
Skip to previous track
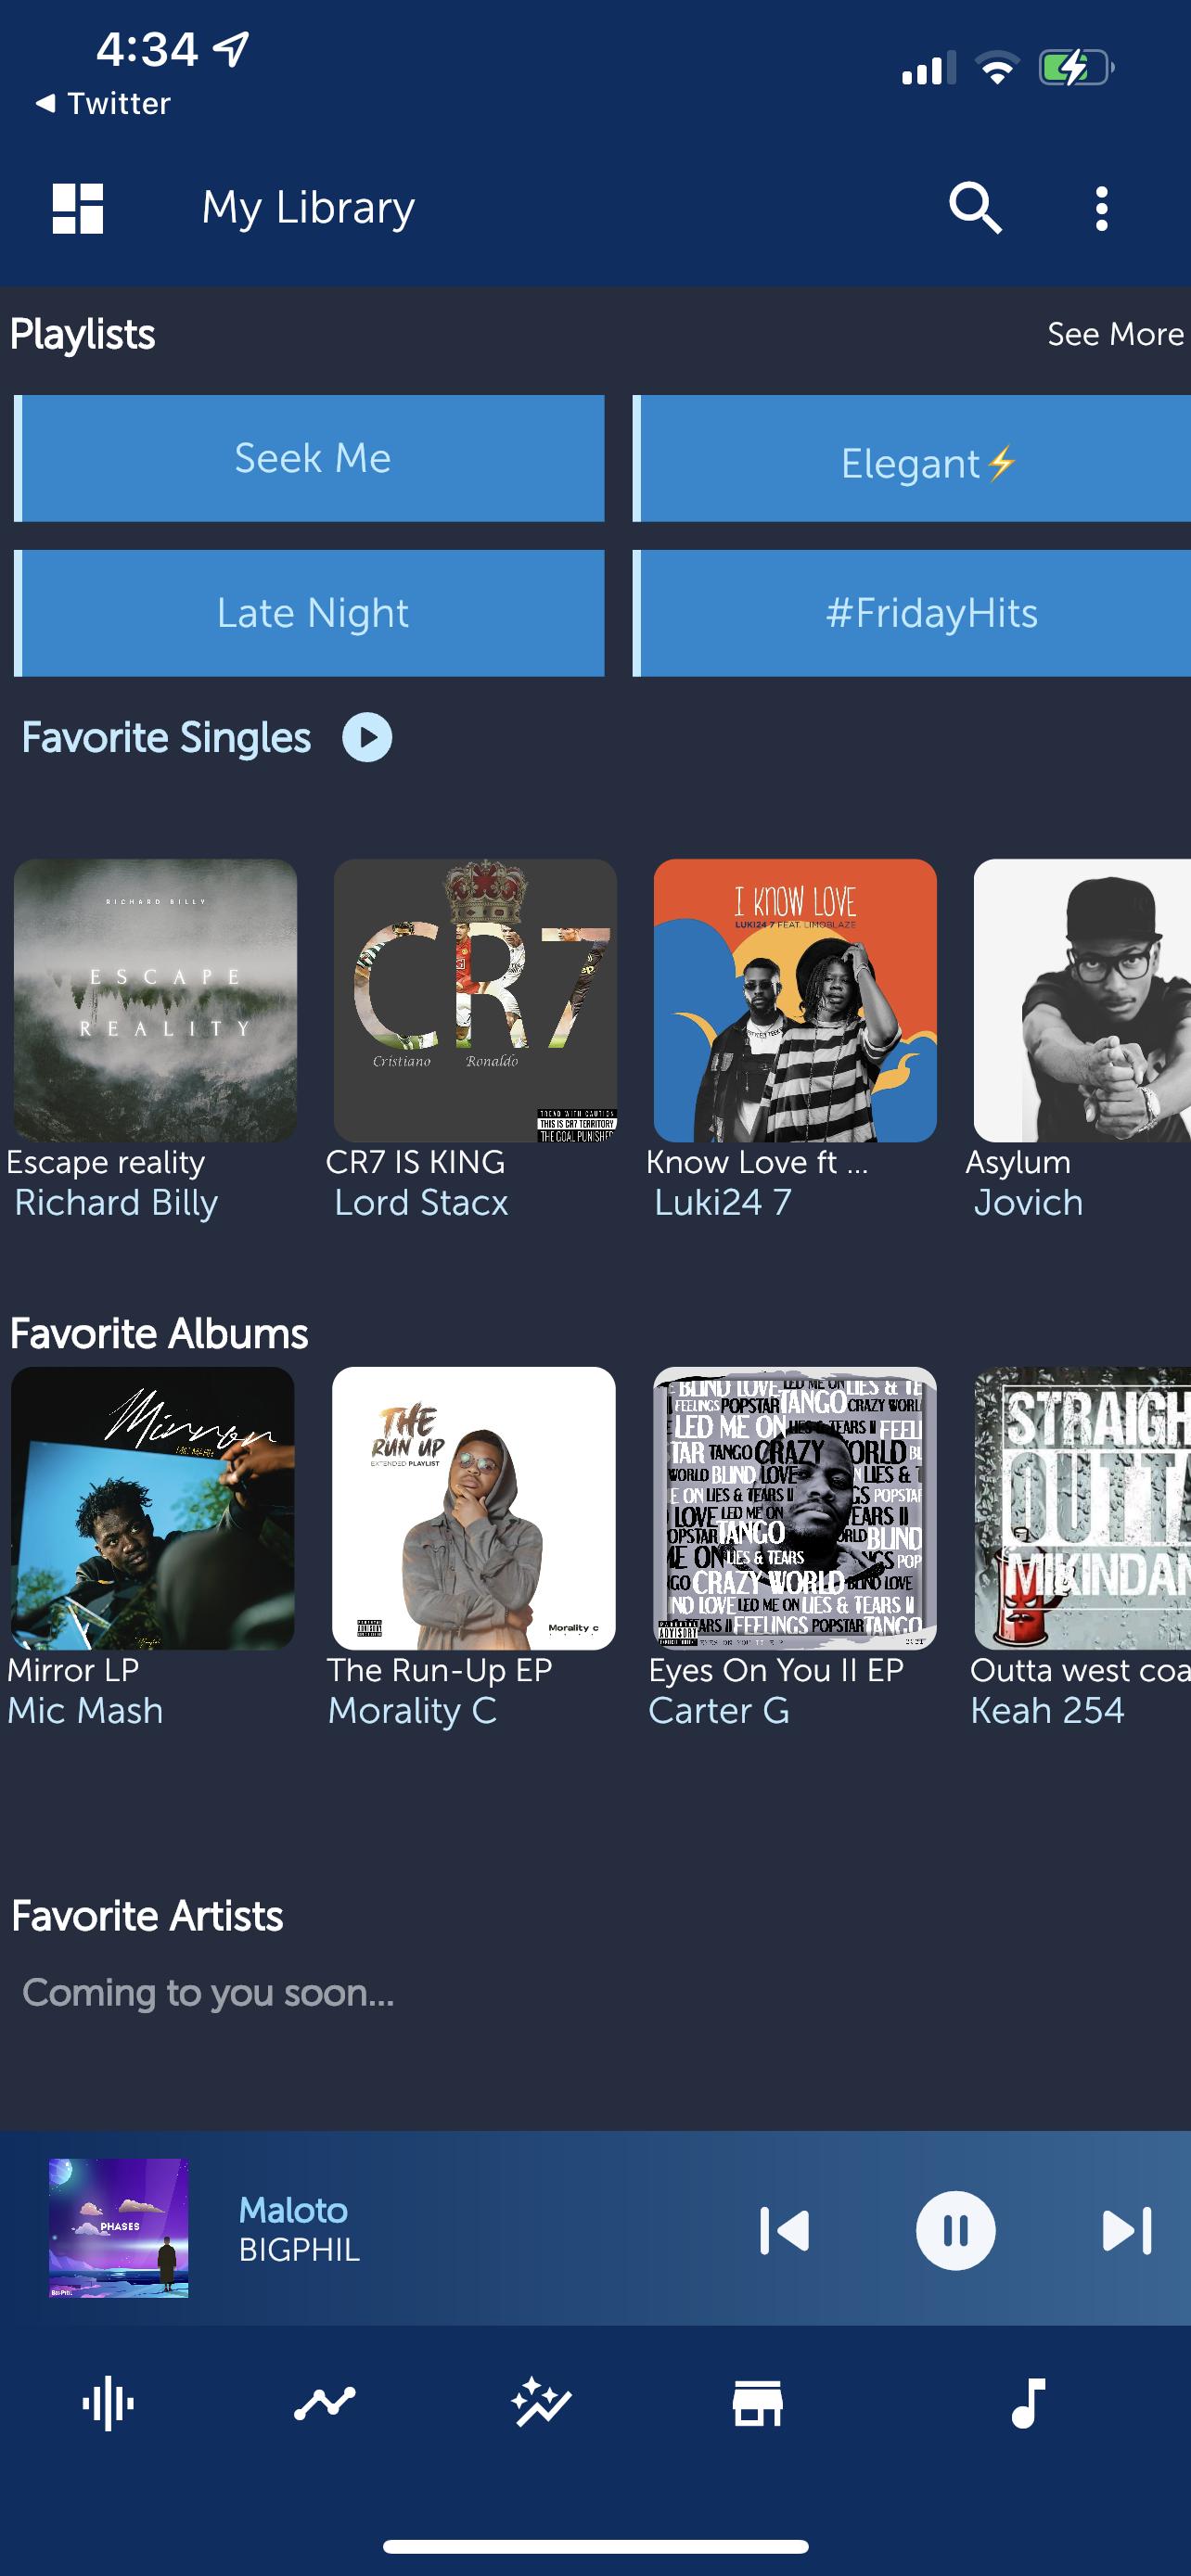pos(784,2231)
